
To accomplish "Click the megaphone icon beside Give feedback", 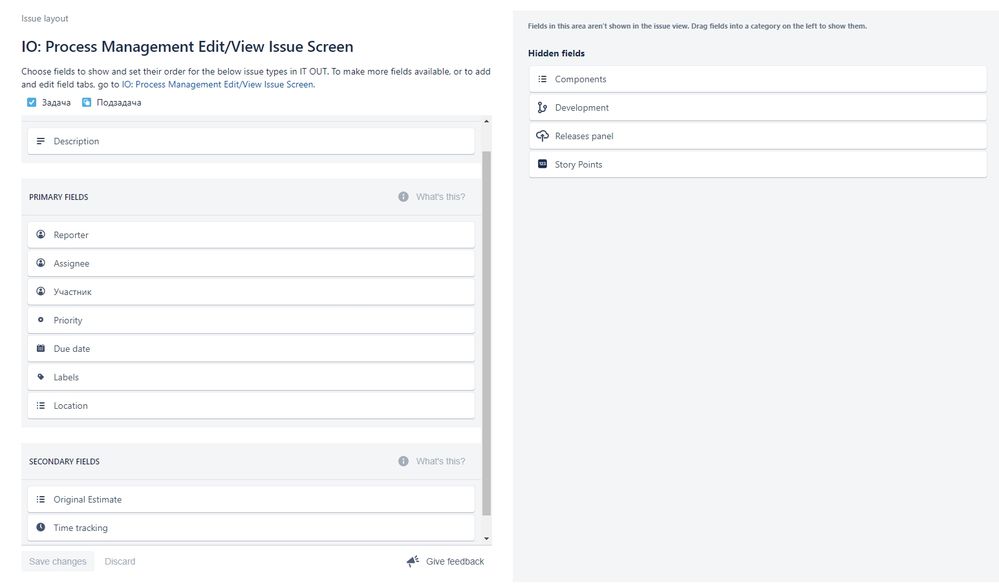I will 411,561.
